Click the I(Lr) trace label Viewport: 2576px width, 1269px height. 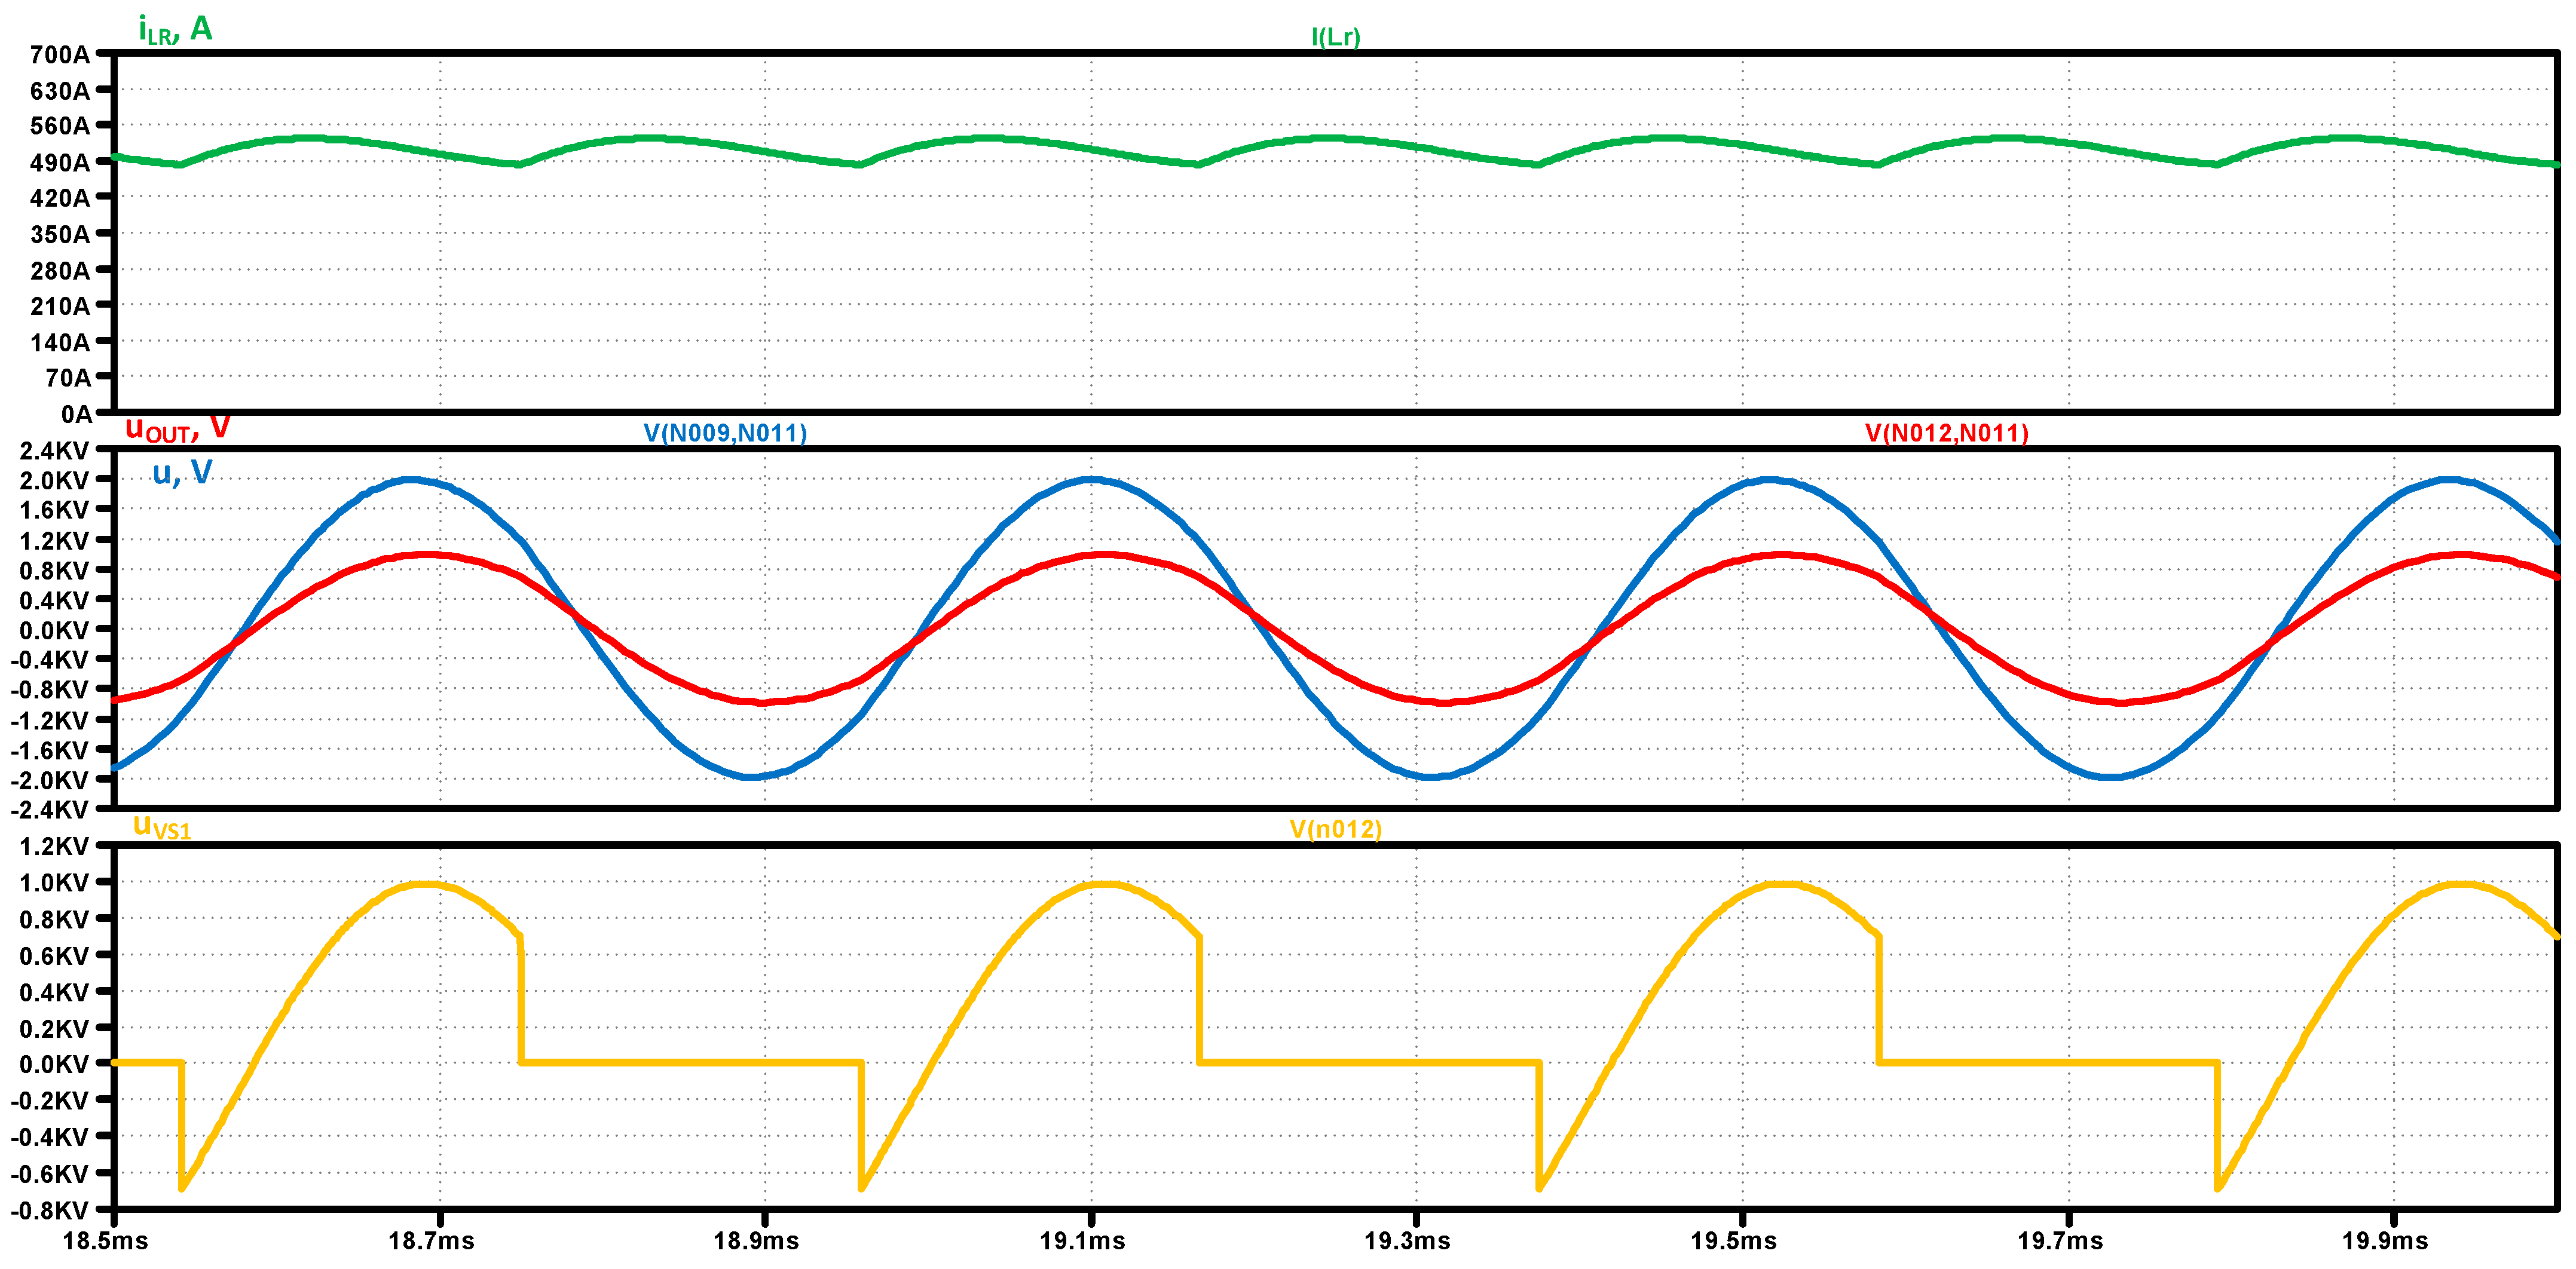pos(1335,37)
